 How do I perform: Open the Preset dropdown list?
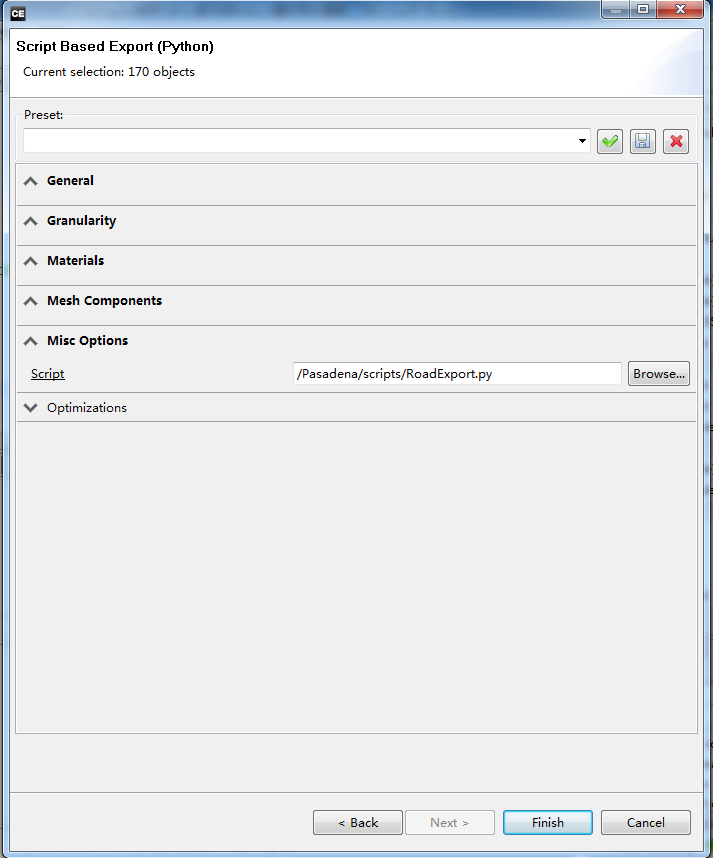(582, 141)
